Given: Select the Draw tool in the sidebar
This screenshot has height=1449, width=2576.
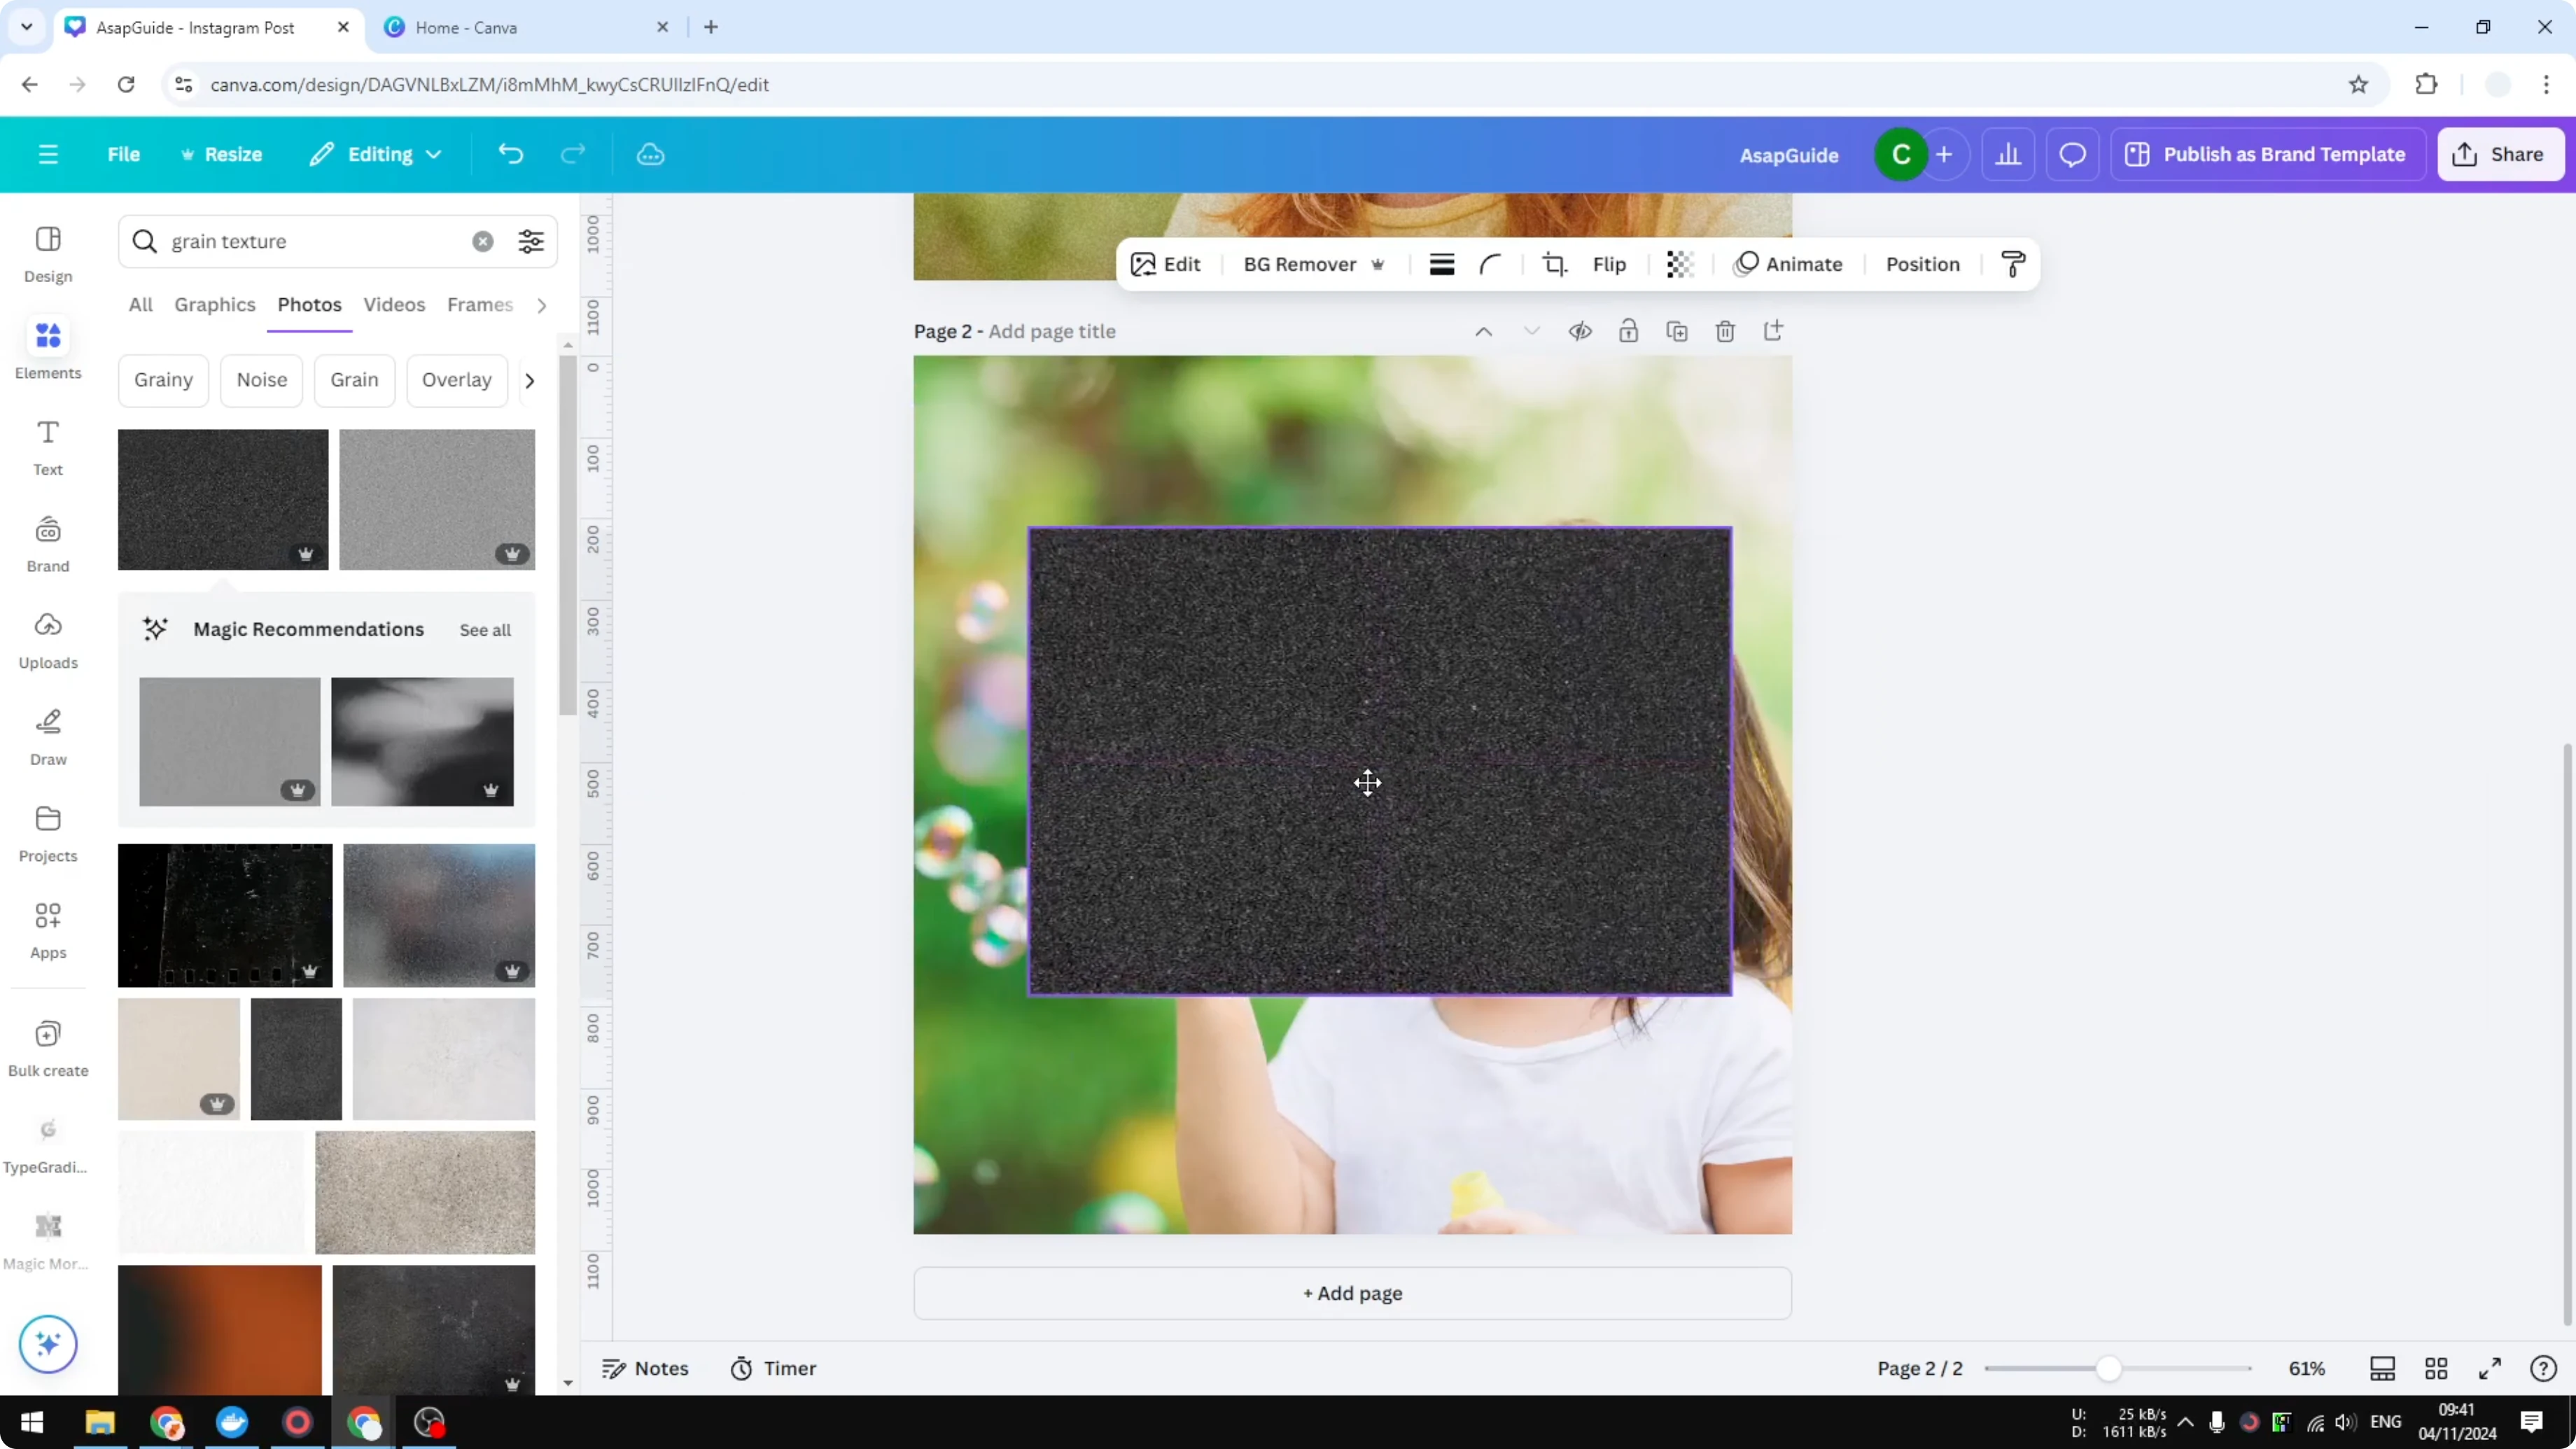Looking at the screenshot, I should (47, 736).
